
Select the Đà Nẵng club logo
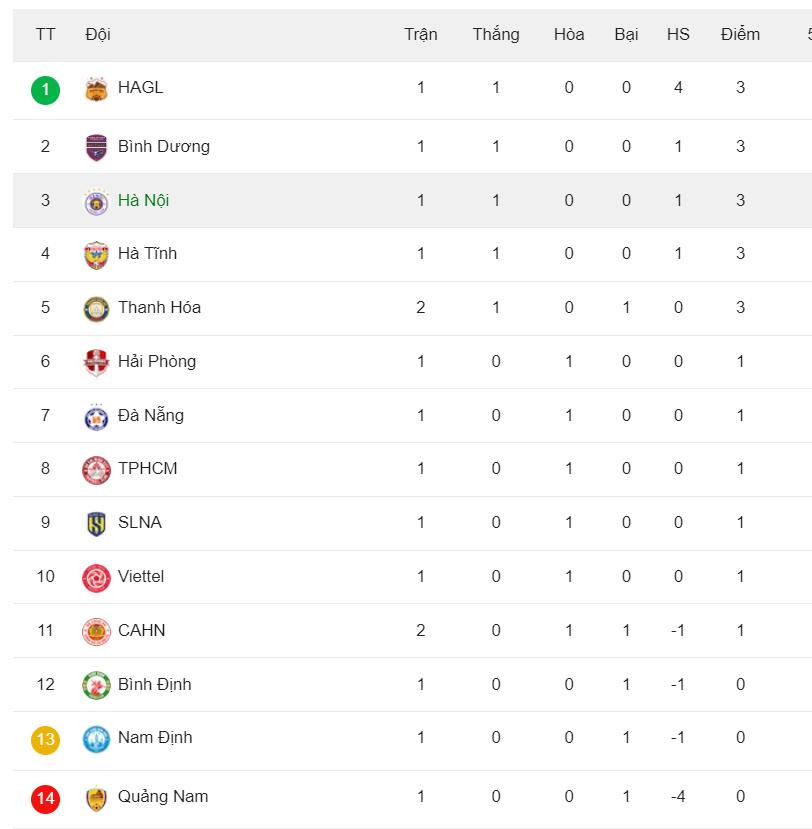tap(96, 416)
